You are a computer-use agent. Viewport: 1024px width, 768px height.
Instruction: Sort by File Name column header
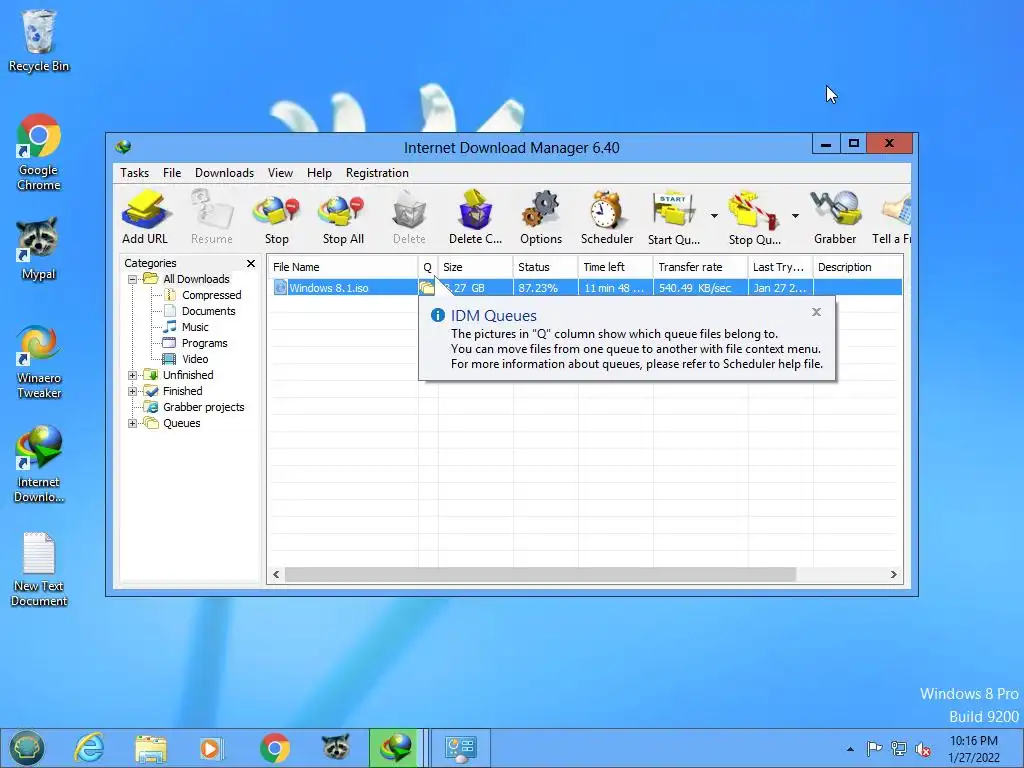pos(342,267)
